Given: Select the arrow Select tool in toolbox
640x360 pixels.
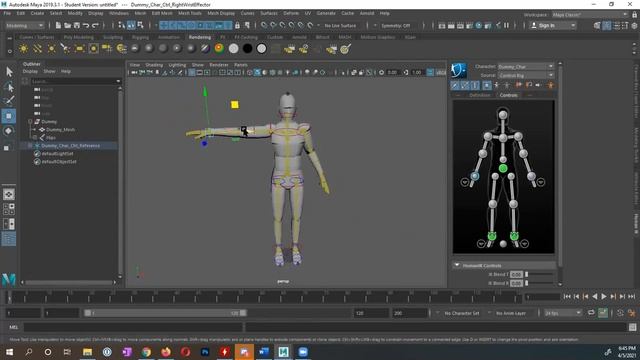Looking at the screenshot, I should [9, 72].
